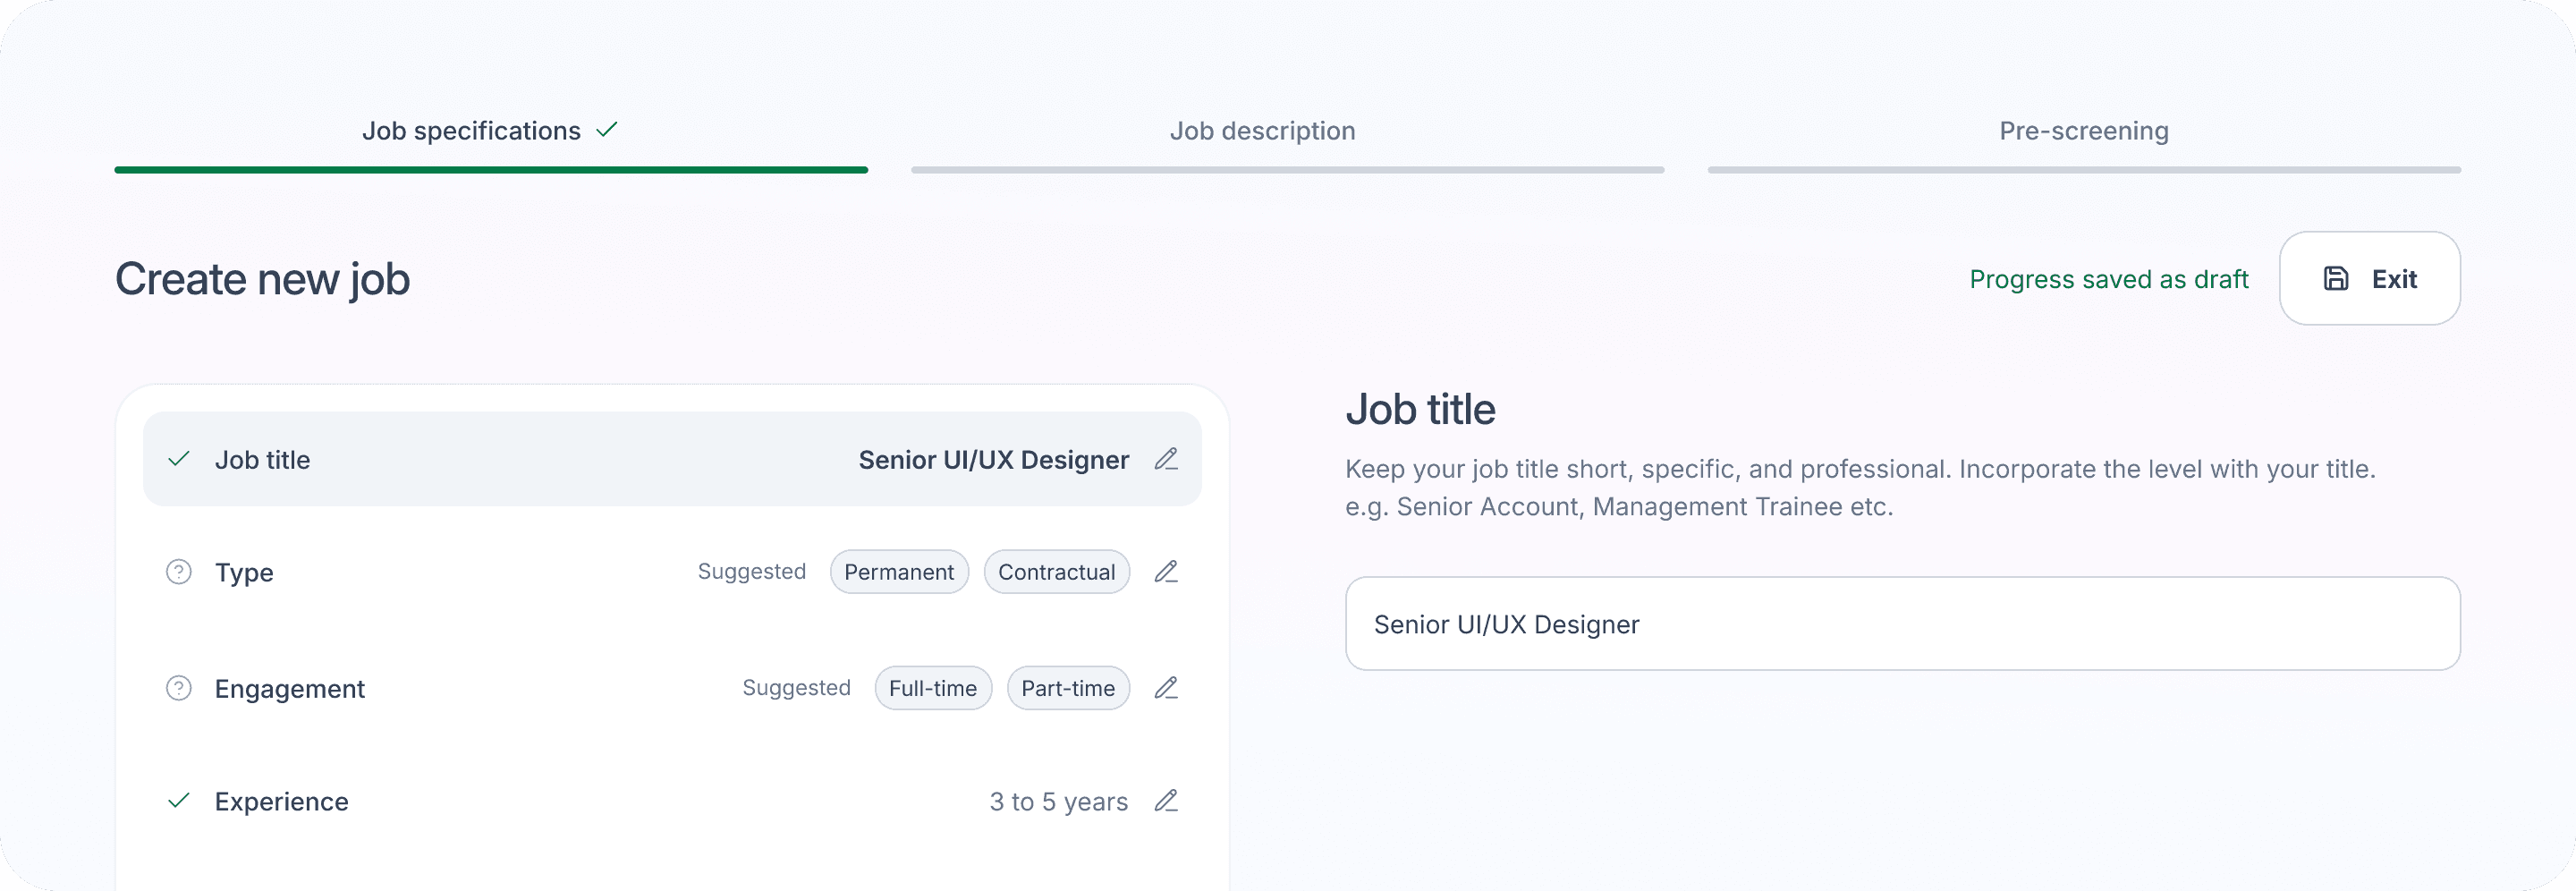Click the Progress saved as draft text
Screen dimensions: 2576x891
(x=2108, y=279)
